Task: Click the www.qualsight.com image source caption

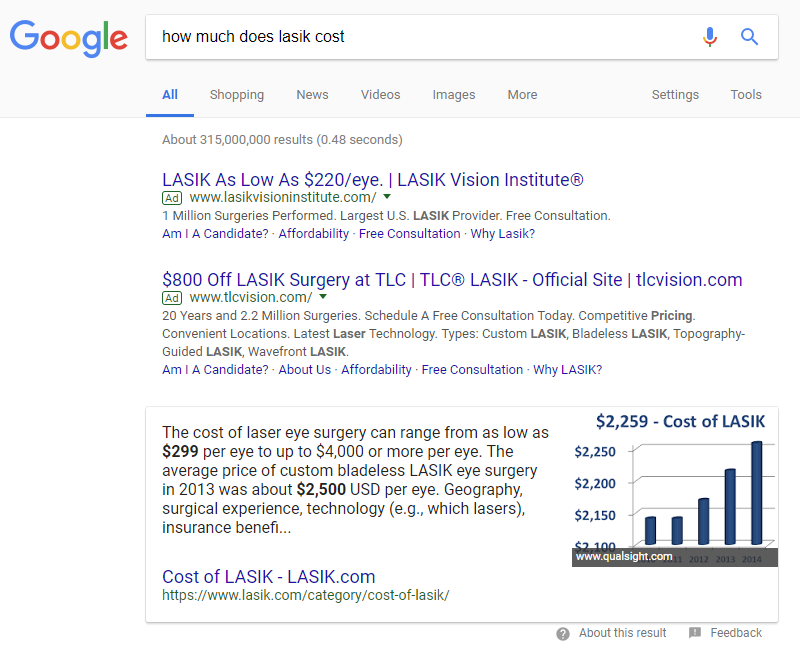Action: click(623, 557)
